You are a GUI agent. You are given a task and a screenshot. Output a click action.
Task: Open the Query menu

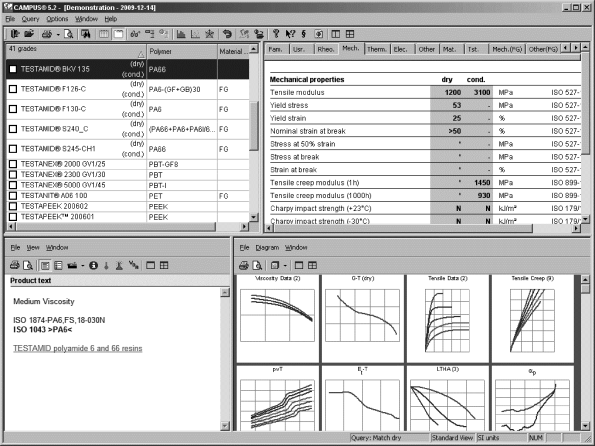tap(30, 19)
